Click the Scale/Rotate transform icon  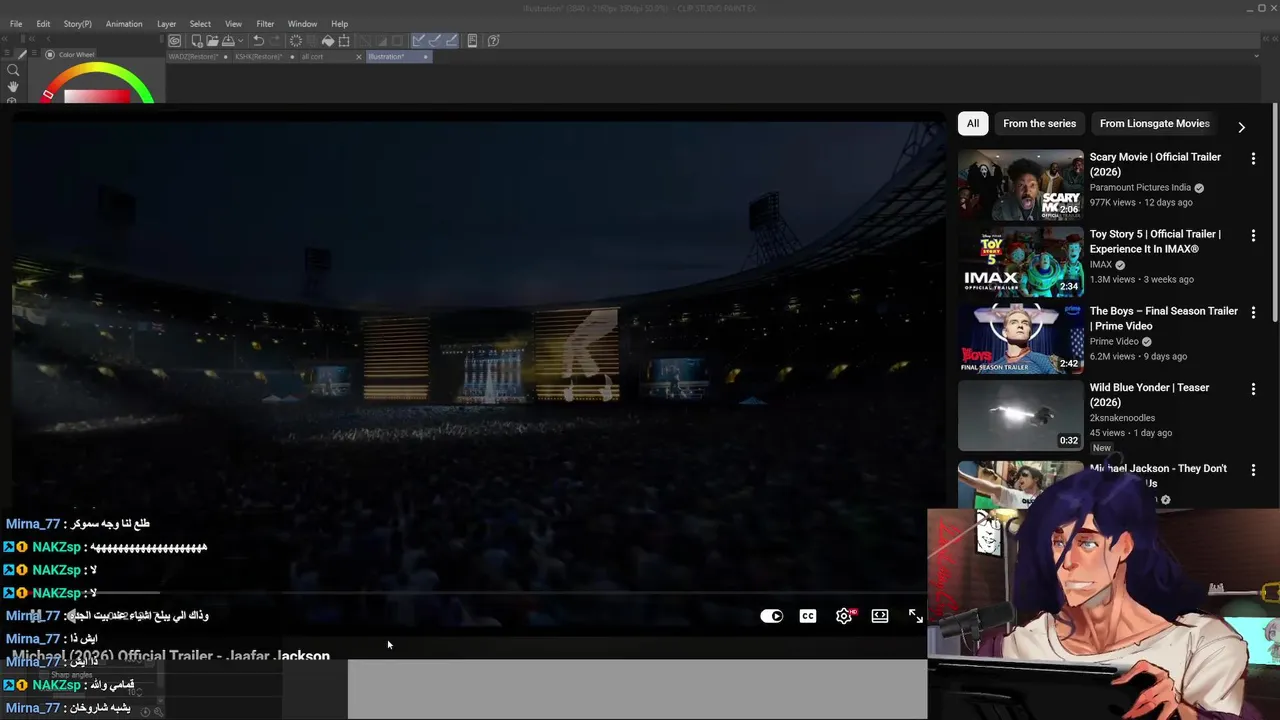coord(344,41)
